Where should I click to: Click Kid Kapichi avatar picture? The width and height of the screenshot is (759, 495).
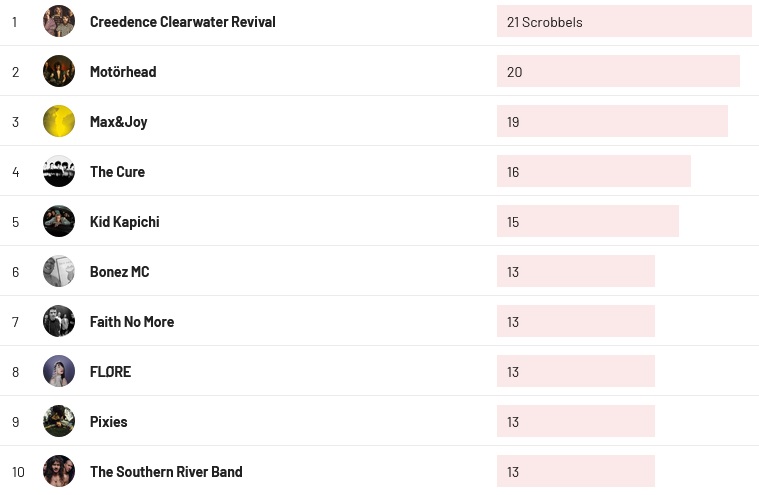59,221
